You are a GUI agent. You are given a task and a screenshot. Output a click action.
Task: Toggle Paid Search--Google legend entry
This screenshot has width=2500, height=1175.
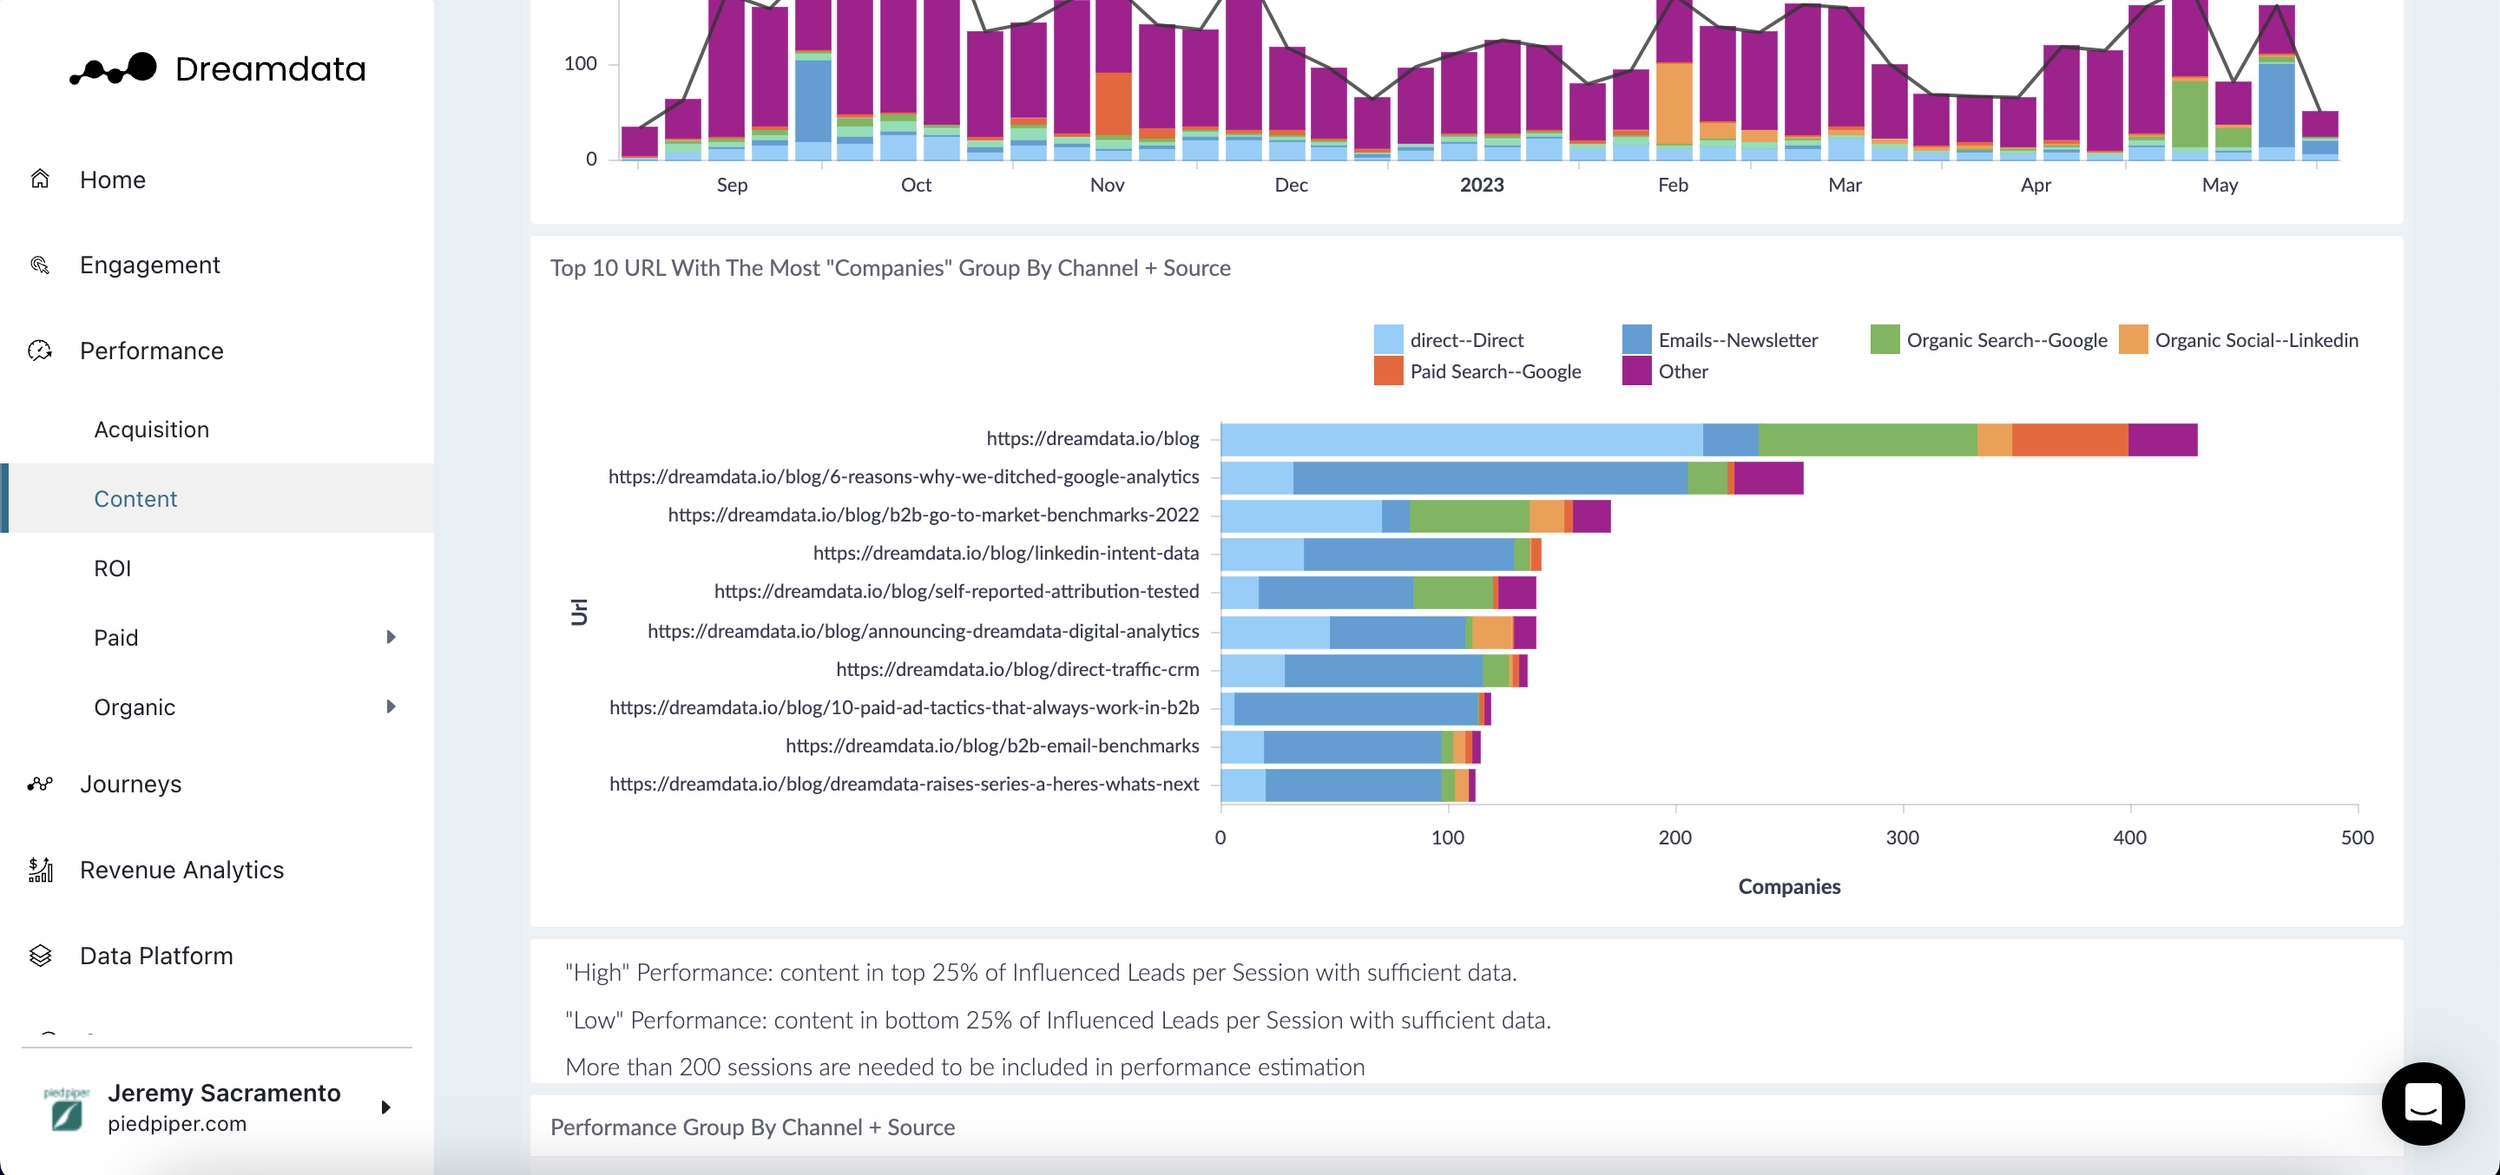[1494, 372]
